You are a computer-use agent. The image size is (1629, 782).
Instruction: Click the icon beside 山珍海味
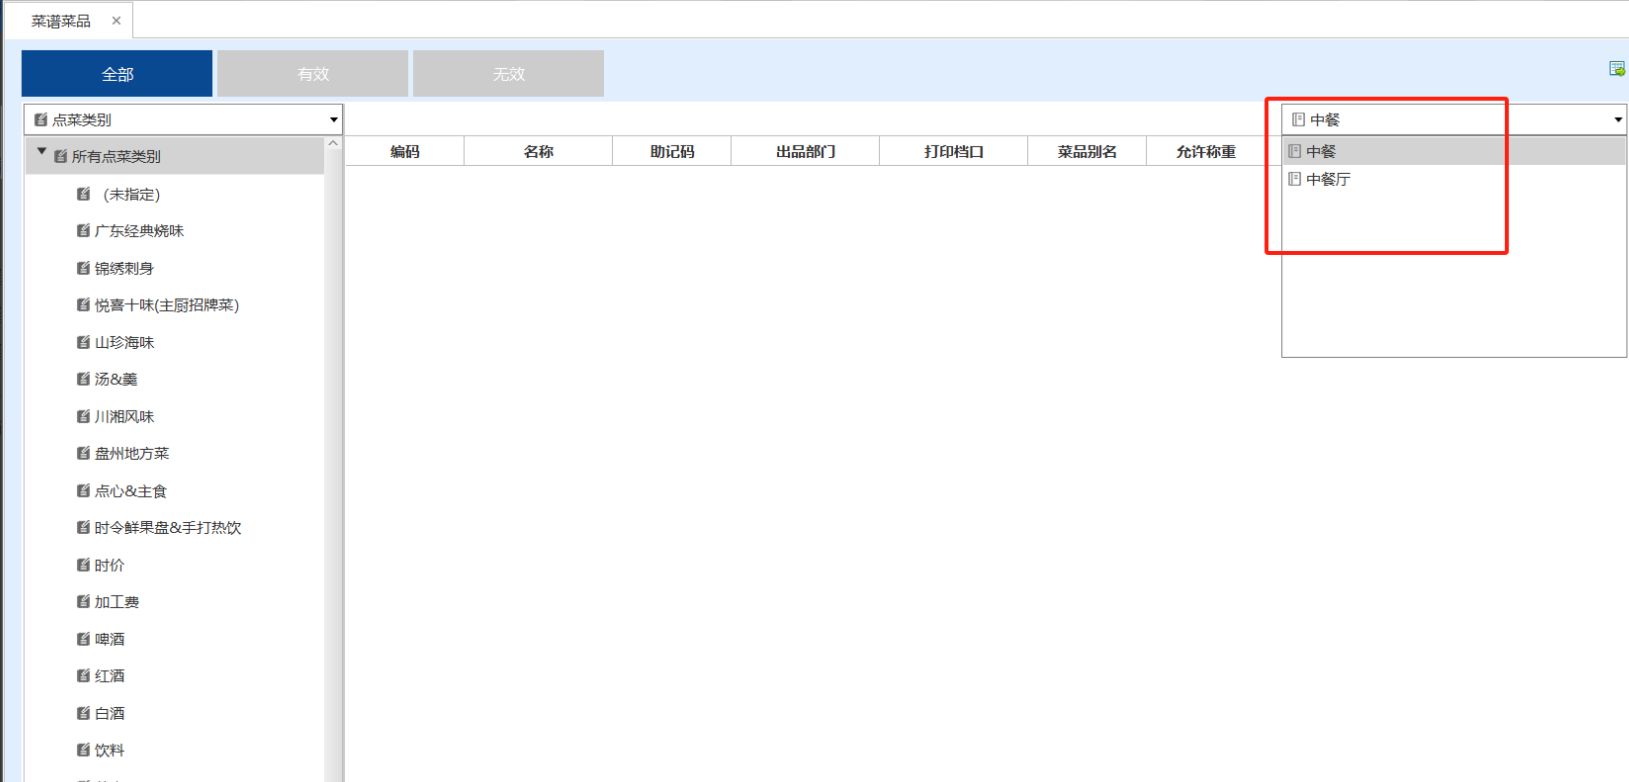click(x=84, y=342)
